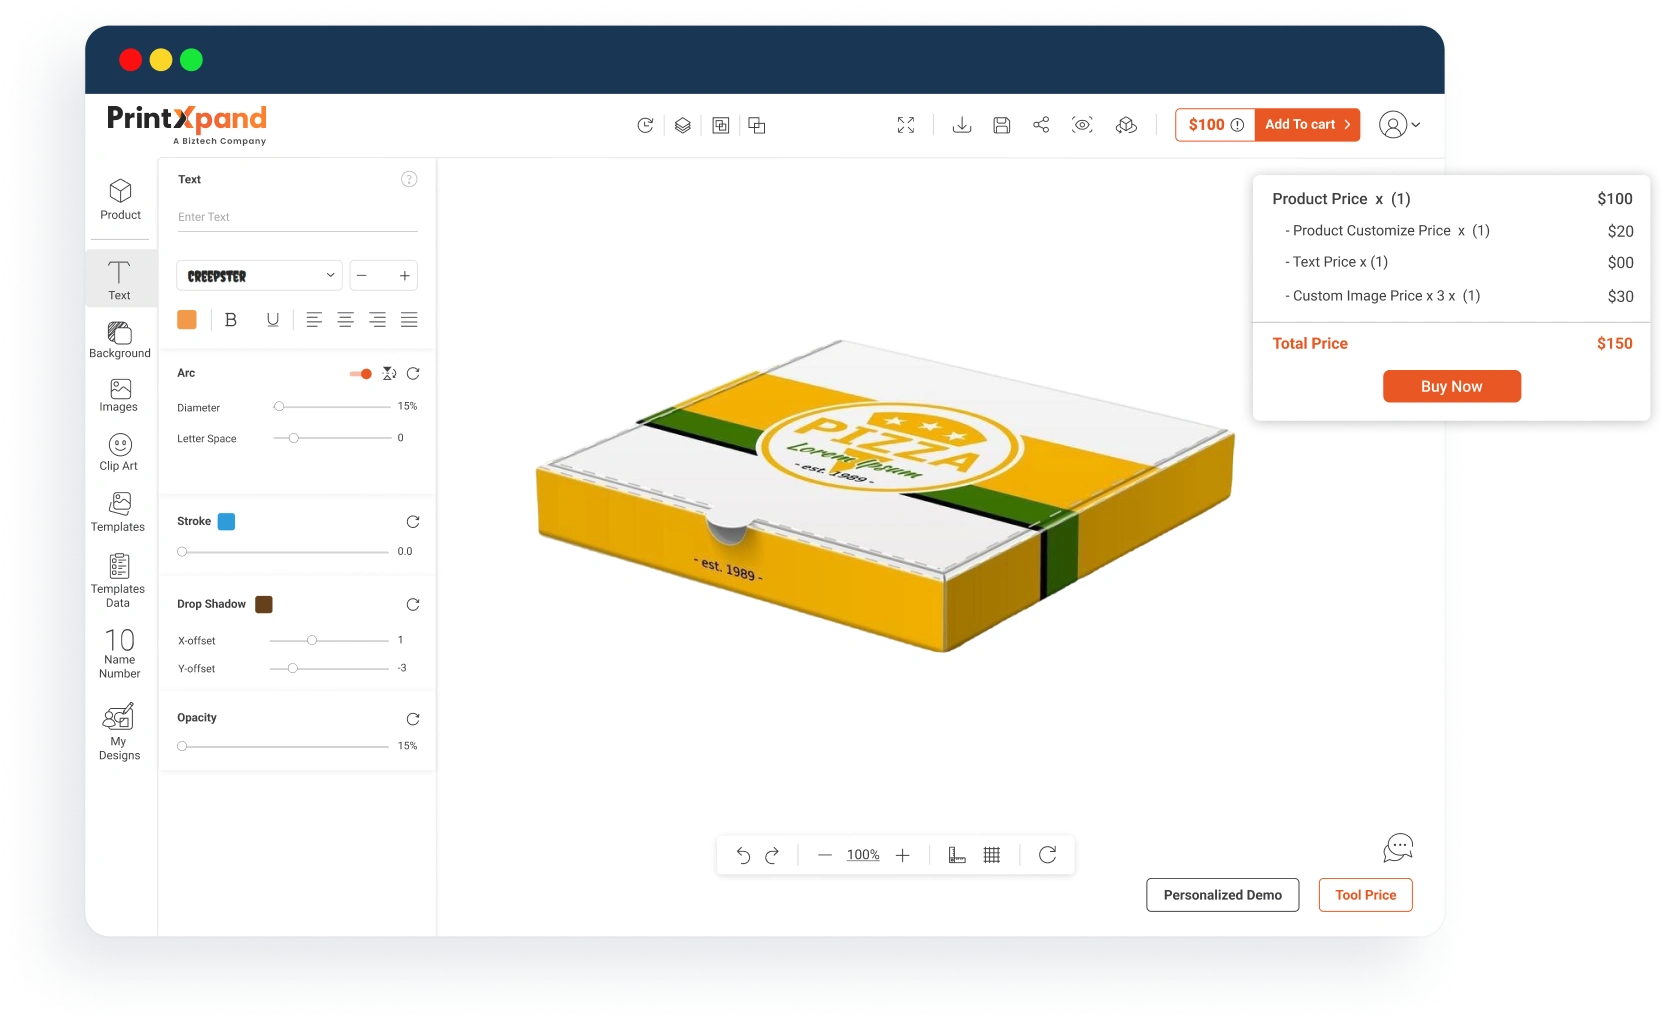Image resolution: width=1665 pixels, height=1021 pixels.
Task: Toggle bold text formatting
Action: click(x=231, y=320)
